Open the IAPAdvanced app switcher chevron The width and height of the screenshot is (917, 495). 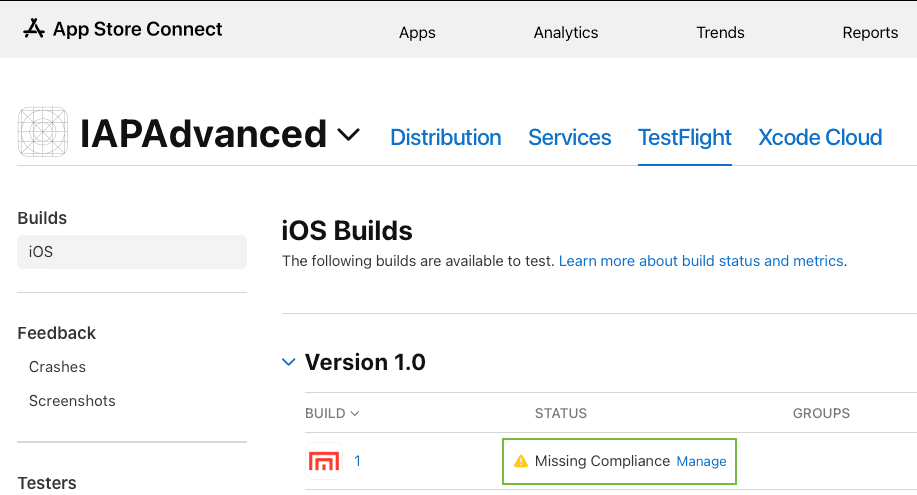(349, 135)
